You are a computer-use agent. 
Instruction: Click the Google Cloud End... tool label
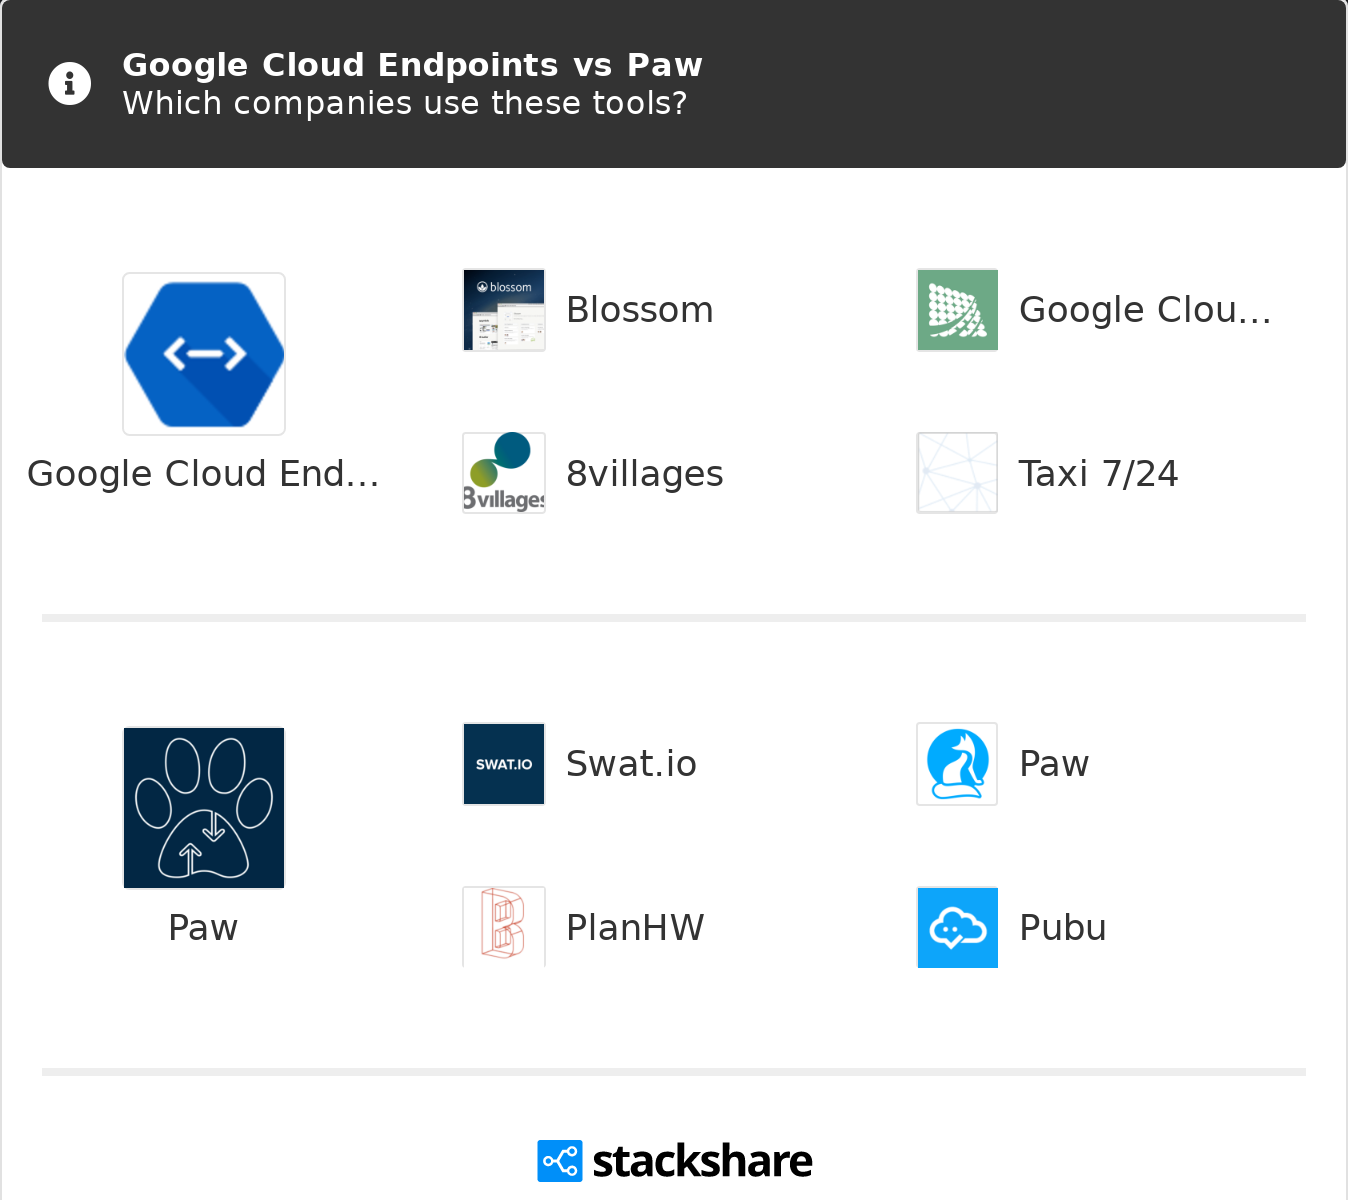pos(203,474)
